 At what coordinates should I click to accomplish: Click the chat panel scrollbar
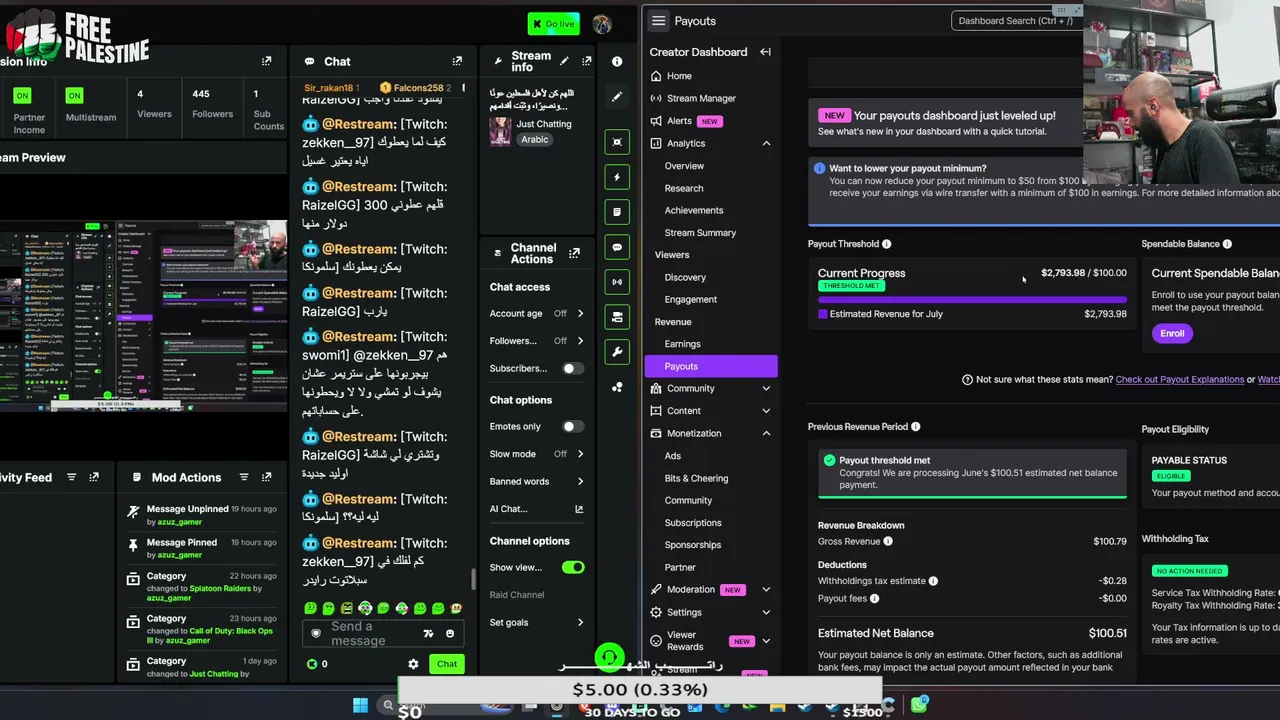click(x=474, y=580)
